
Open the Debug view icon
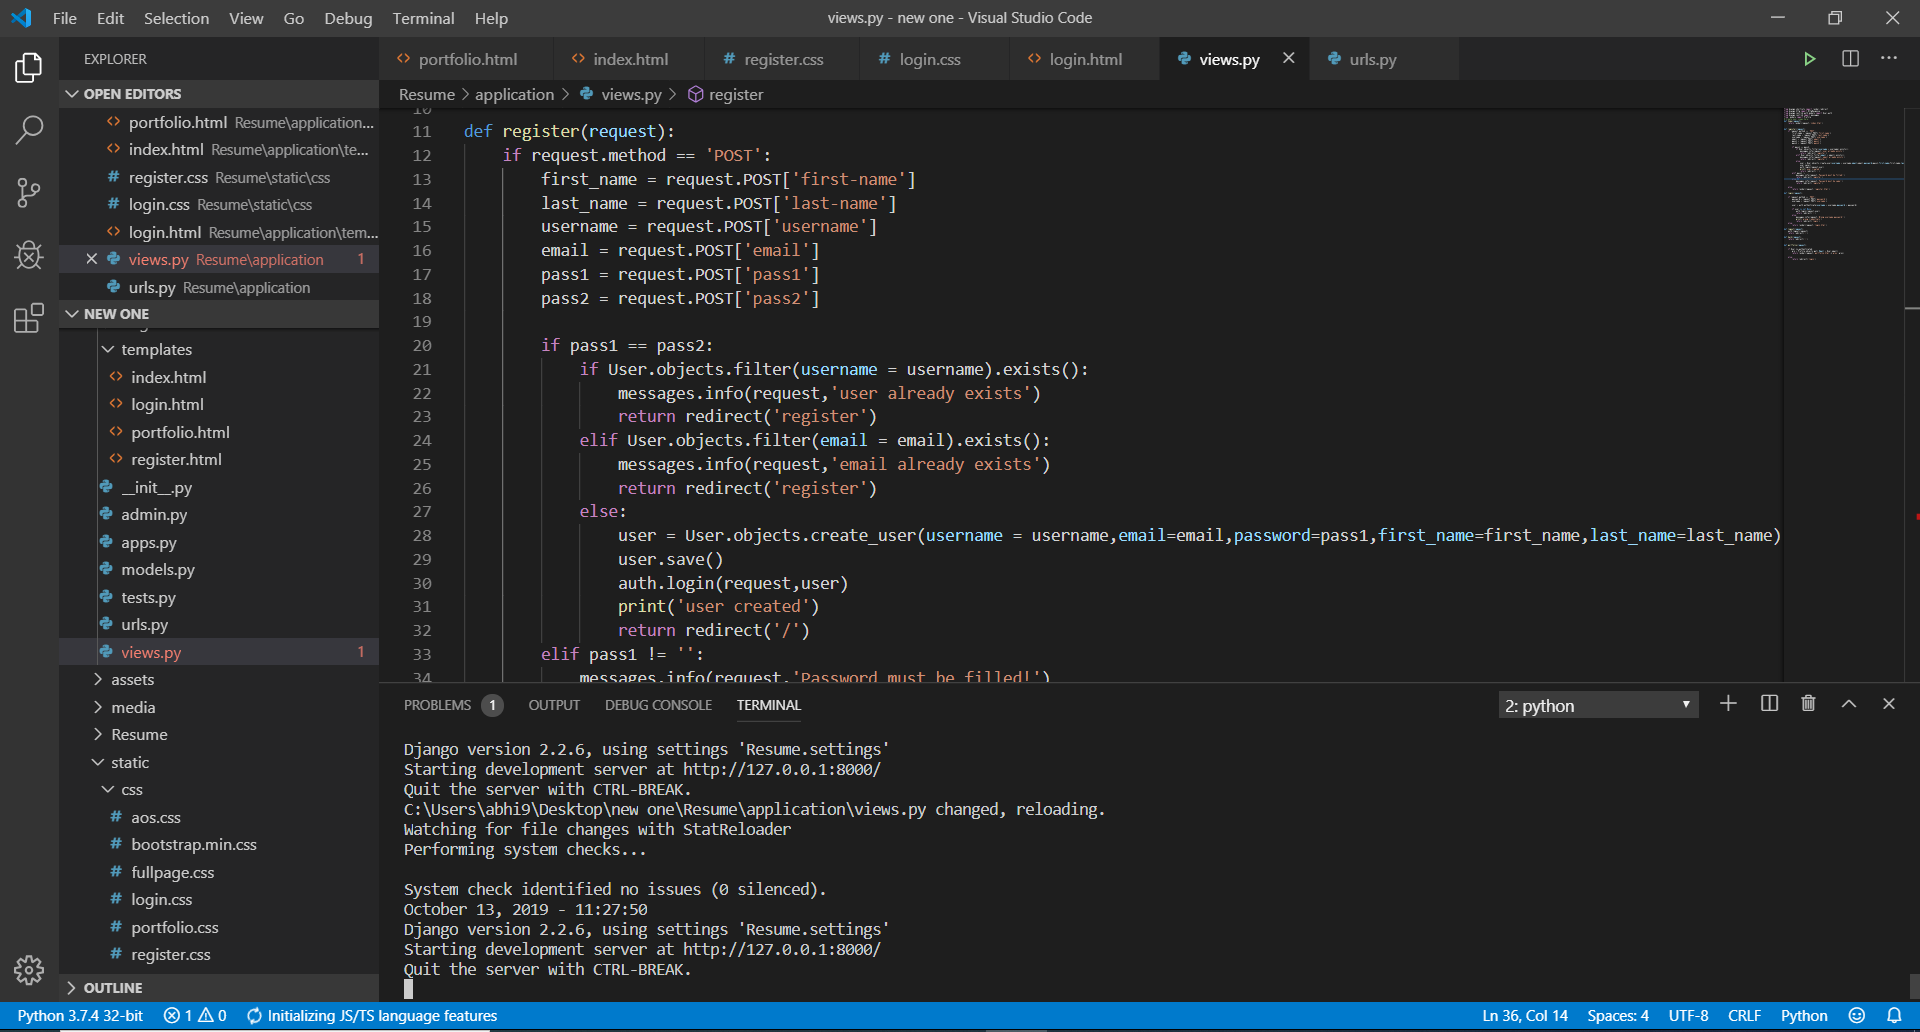pos(29,255)
